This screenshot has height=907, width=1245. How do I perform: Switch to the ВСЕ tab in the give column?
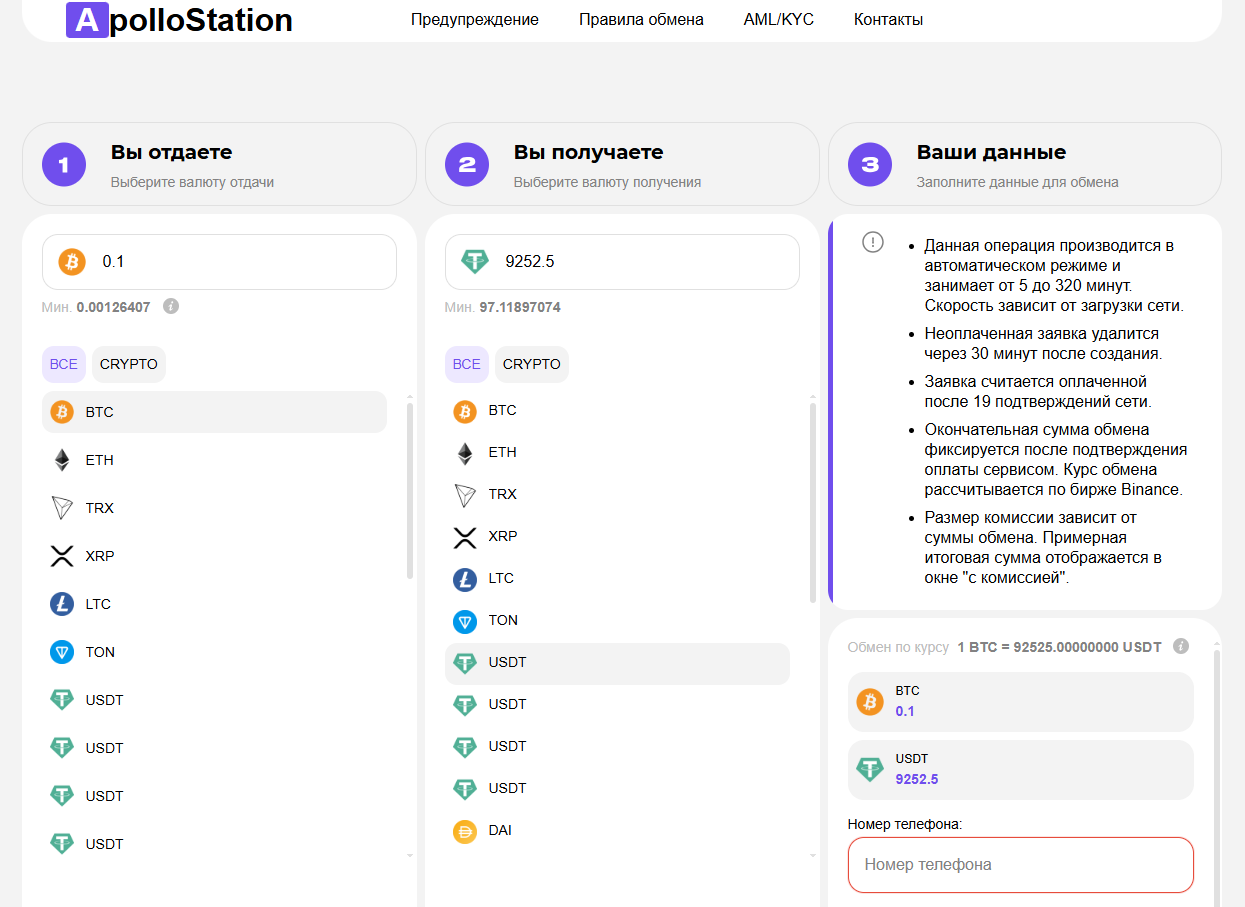pyautogui.click(x=64, y=364)
